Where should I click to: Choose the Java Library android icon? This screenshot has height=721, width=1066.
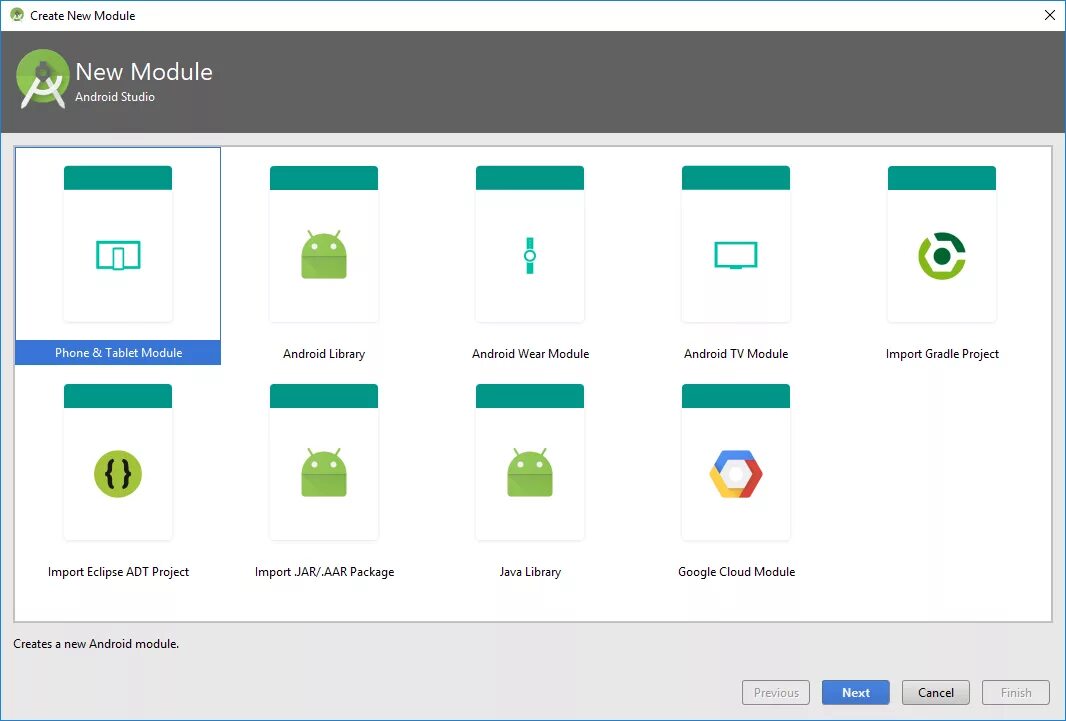530,473
